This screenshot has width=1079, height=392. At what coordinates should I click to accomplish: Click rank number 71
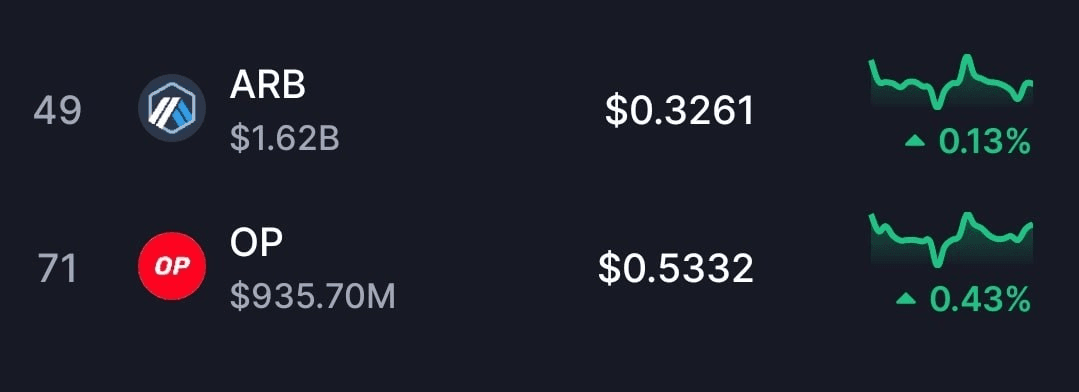click(x=57, y=268)
